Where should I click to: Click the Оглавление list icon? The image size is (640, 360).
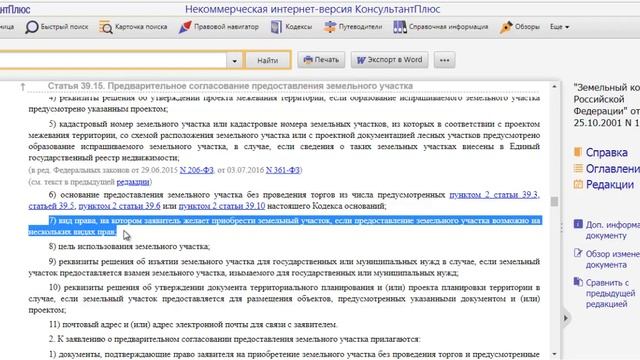(578, 168)
